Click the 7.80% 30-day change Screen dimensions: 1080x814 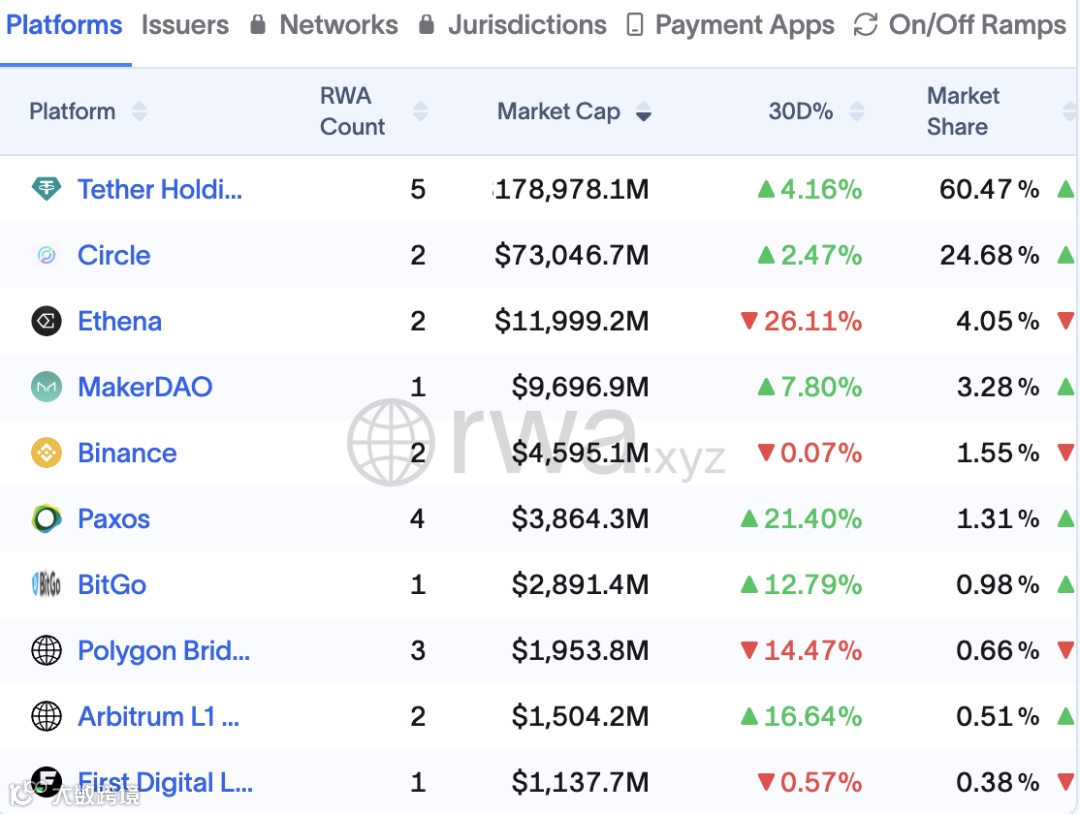(x=809, y=387)
